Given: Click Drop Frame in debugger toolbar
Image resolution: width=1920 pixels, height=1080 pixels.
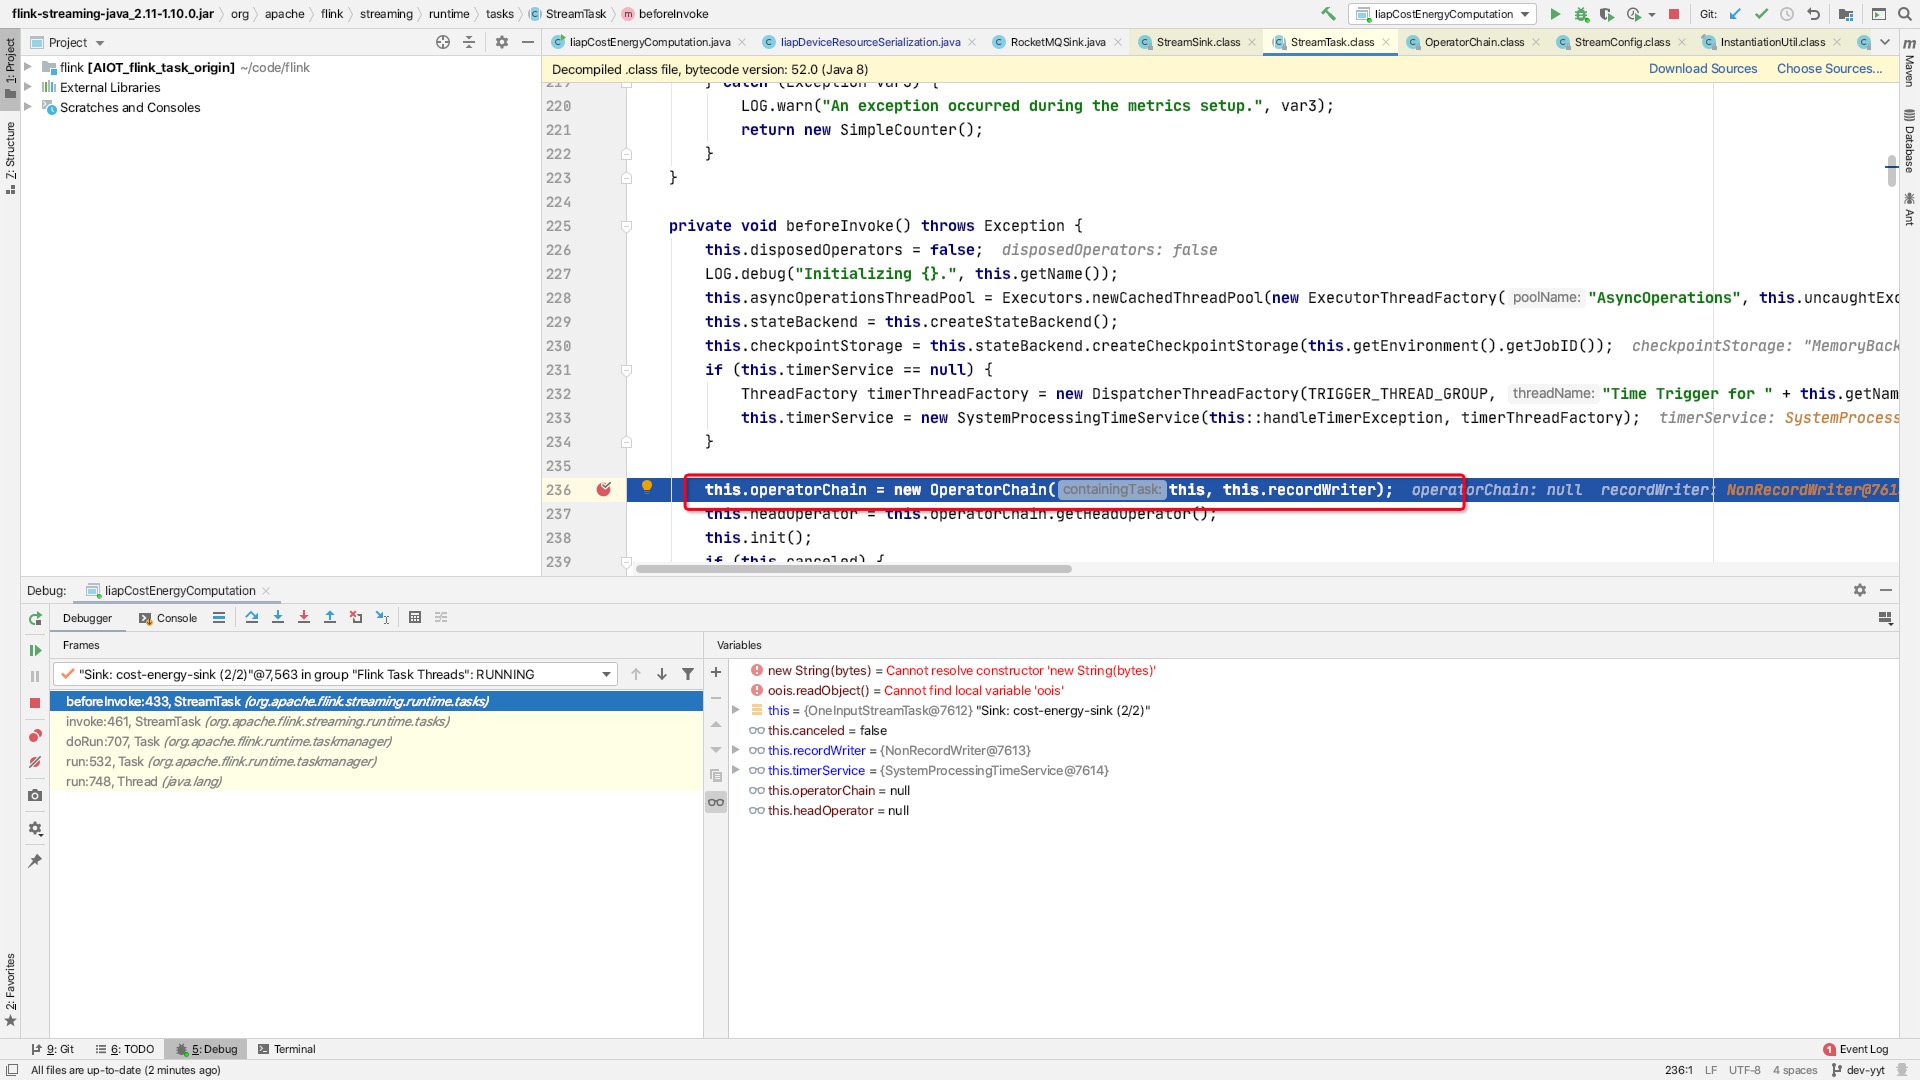Looking at the screenshot, I should (356, 618).
